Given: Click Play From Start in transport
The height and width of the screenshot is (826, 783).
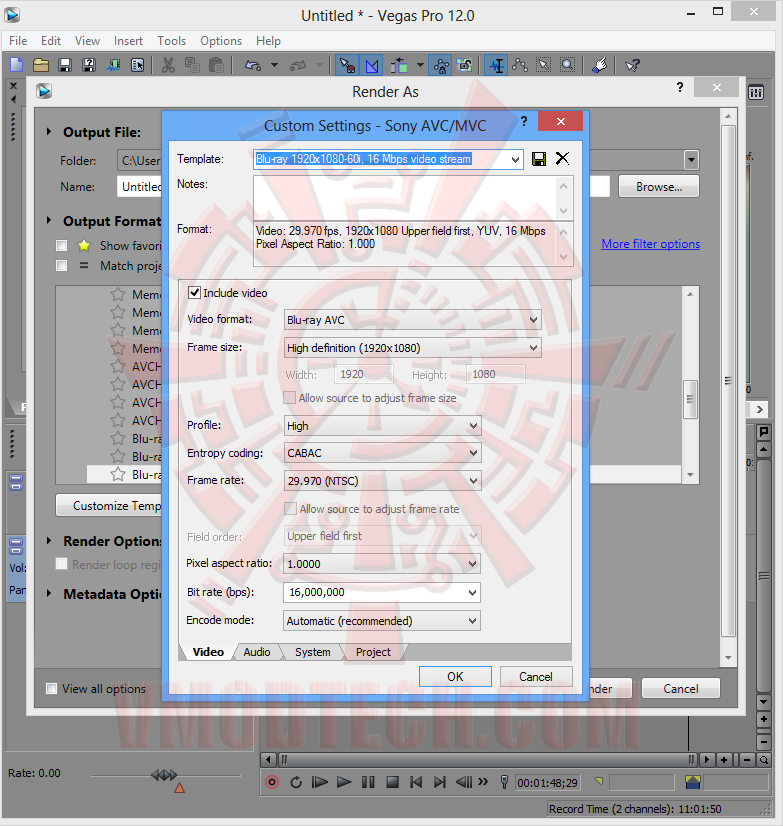Looking at the screenshot, I should pyautogui.click(x=319, y=782).
